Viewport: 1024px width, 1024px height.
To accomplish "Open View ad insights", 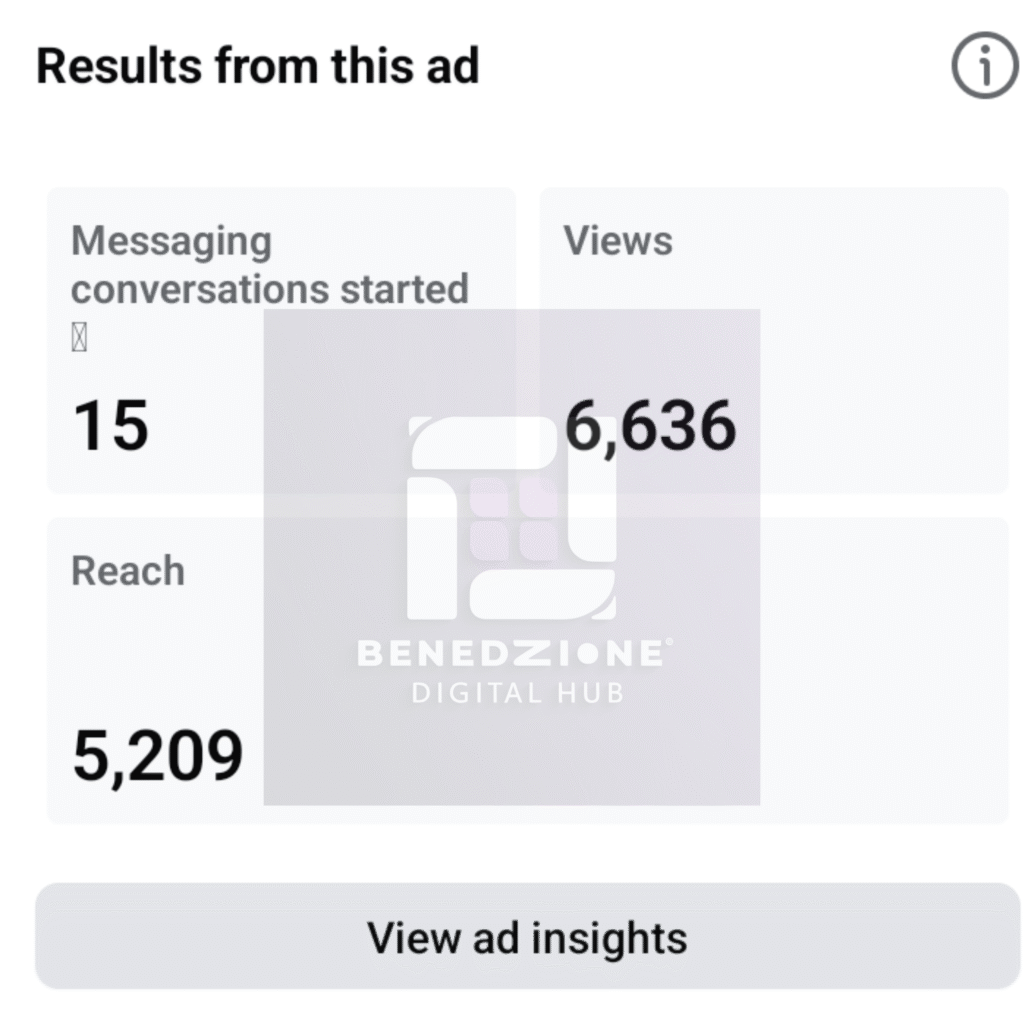I will click(x=527, y=937).
